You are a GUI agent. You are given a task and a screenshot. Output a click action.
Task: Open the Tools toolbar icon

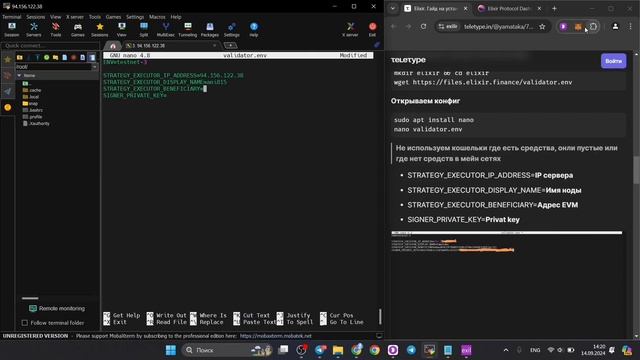pyautogui.click(x=56, y=30)
